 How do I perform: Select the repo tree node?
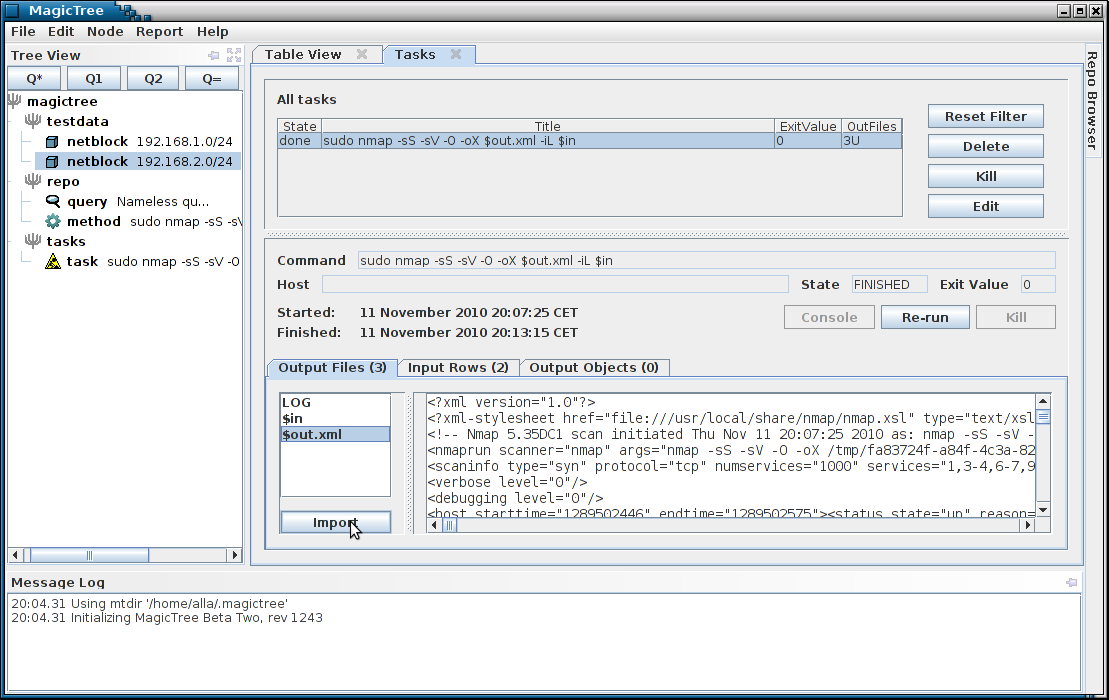[x=63, y=181]
